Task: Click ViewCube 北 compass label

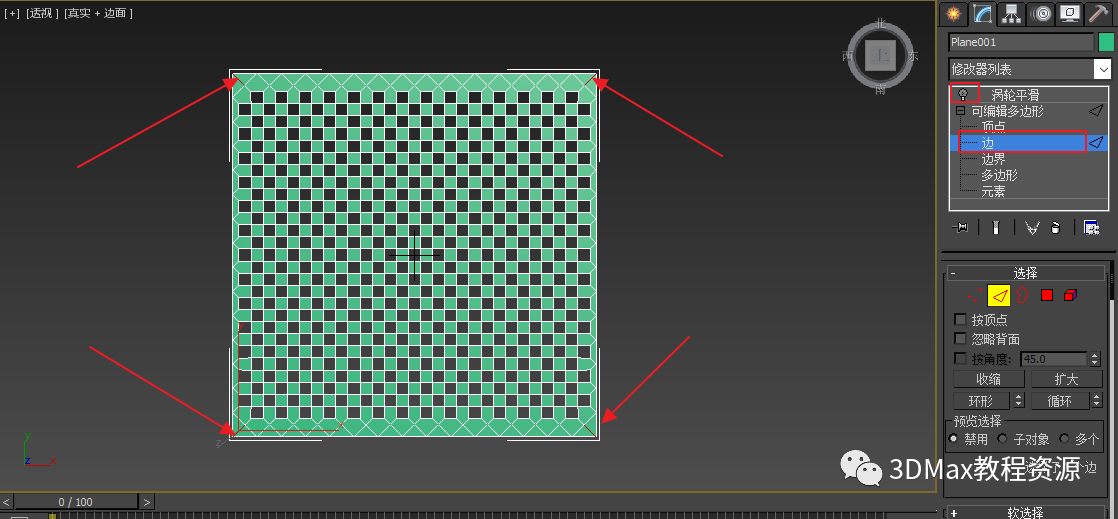Action: 881,24
